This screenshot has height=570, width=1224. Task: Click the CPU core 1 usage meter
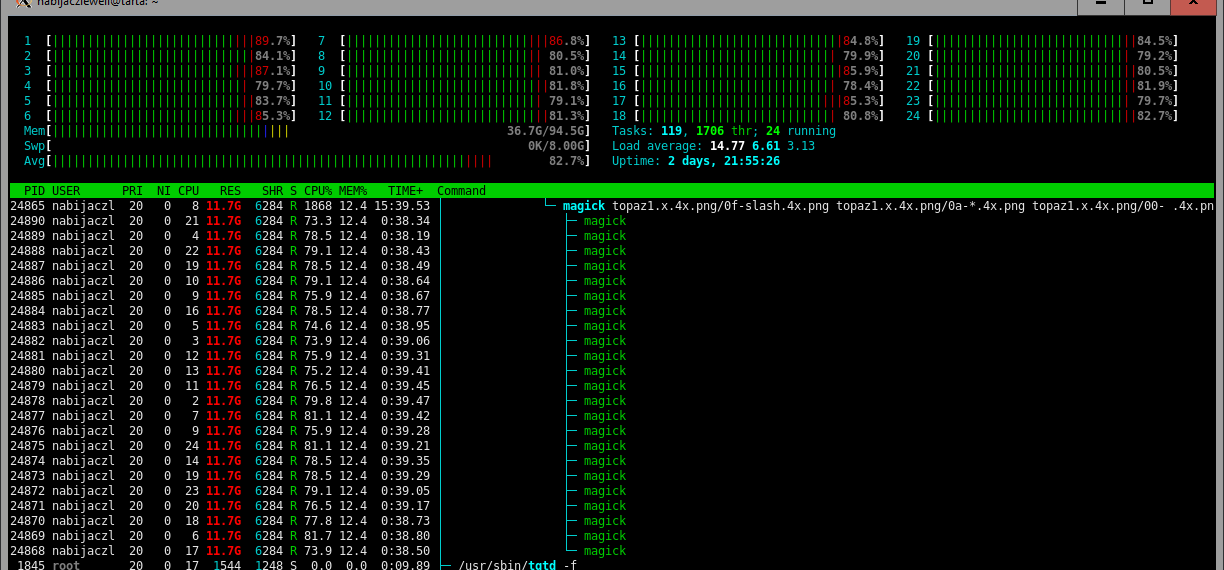click(160, 41)
